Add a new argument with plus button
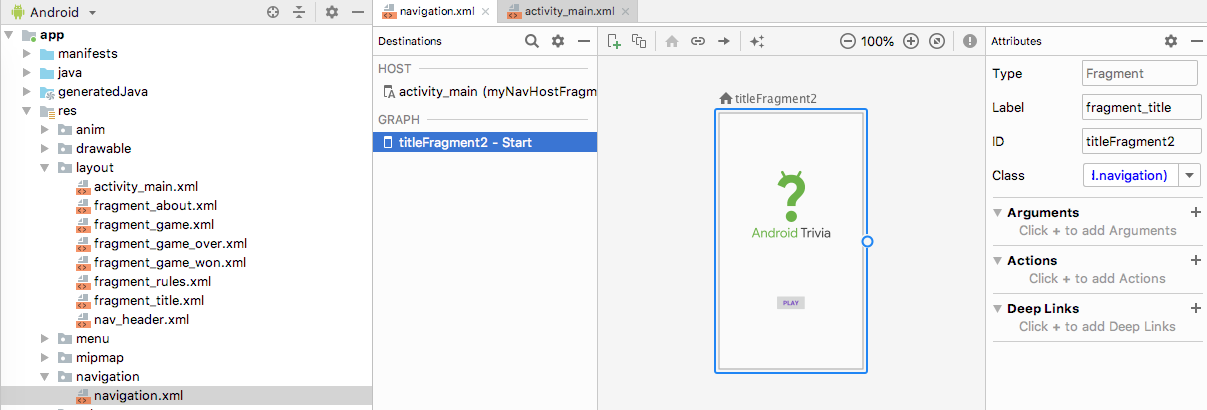 click(x=1195, y=213)
